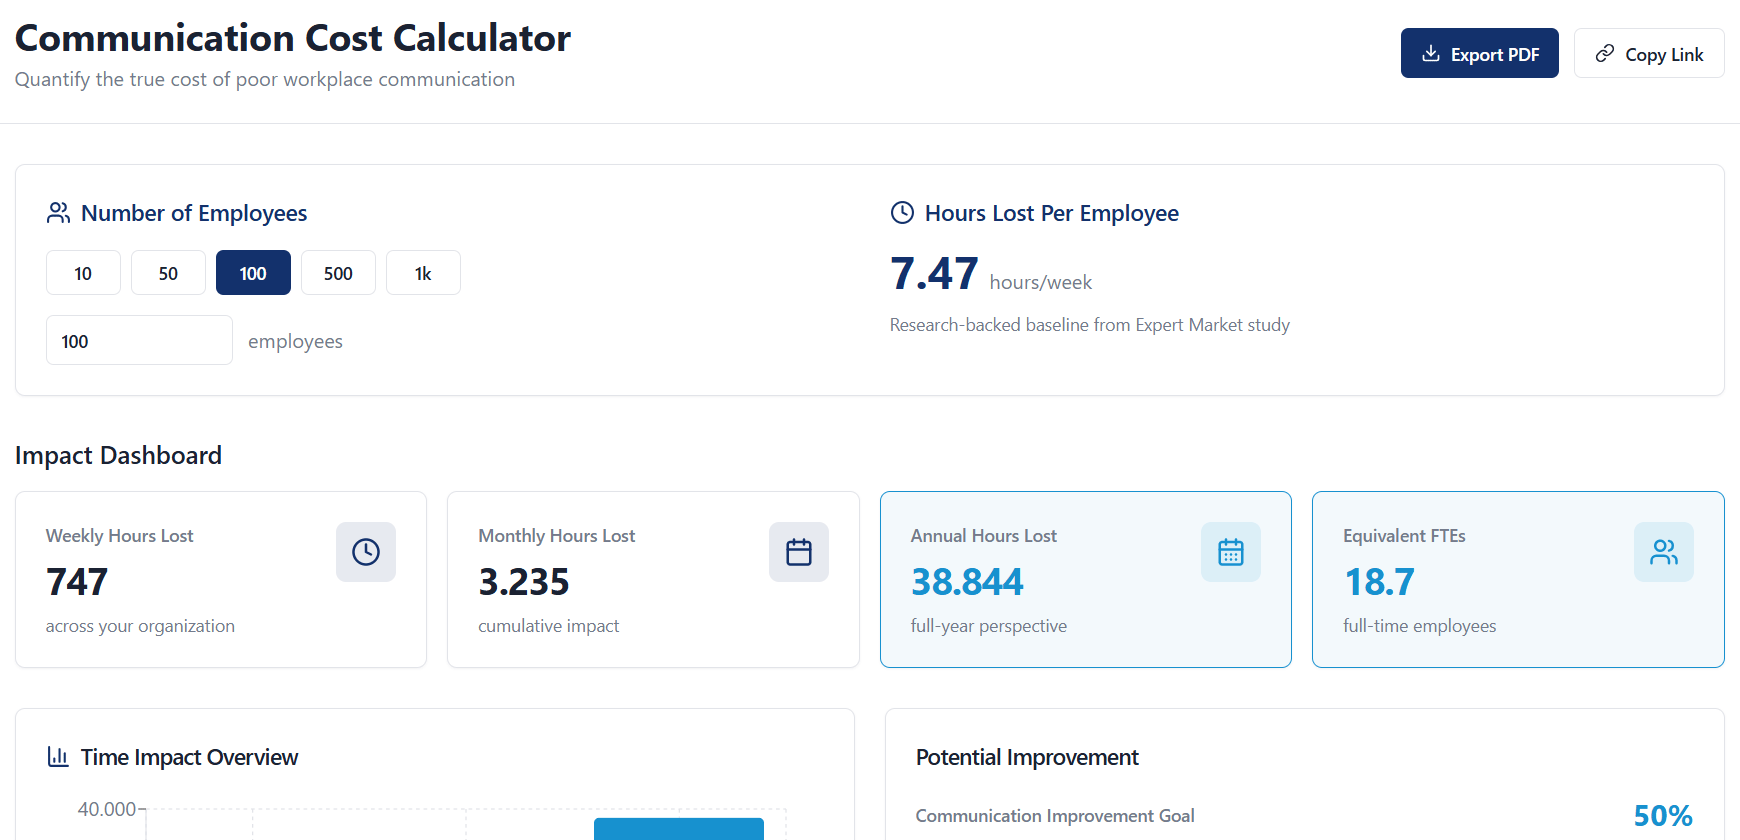Click the 747 weekly hours lost value
This screenshot has width=1740, height=840.
77,582
